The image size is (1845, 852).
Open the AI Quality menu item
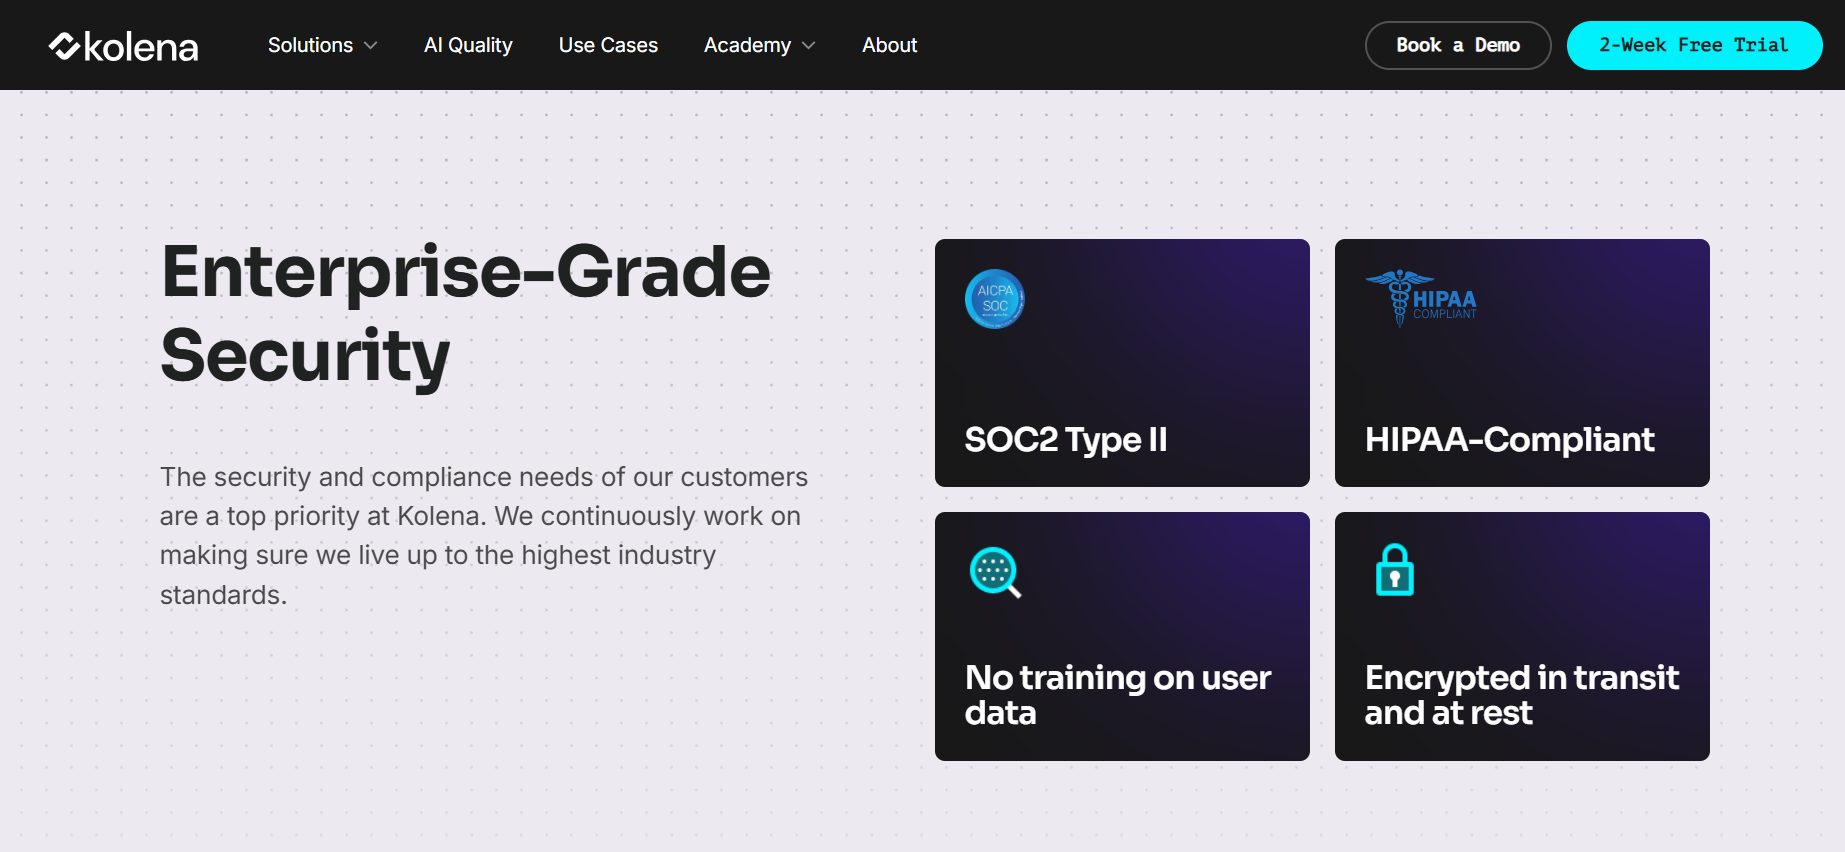[x=468, y=45]
